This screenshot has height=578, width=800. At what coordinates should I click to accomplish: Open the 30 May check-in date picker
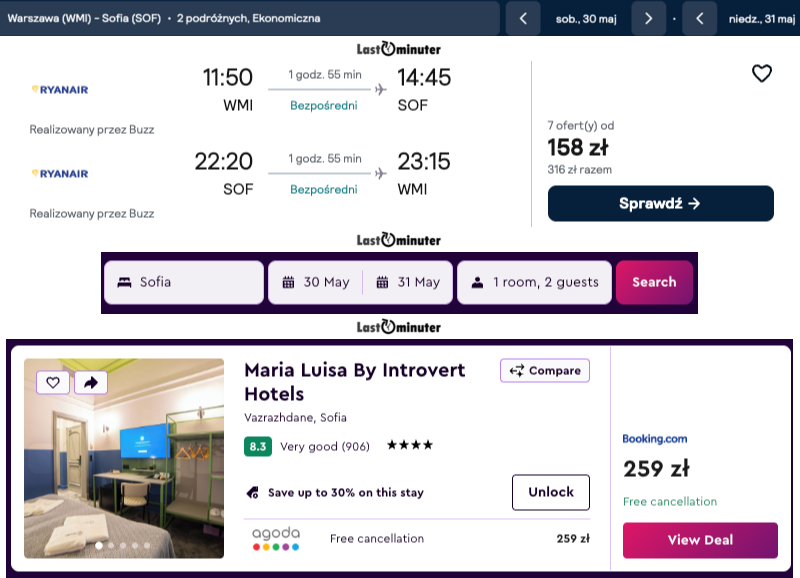[316, 282]
